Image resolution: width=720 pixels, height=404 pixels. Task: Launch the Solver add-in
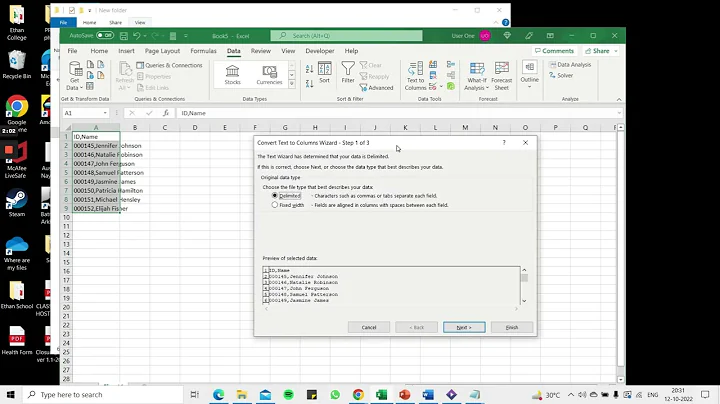tap(561, 75)
